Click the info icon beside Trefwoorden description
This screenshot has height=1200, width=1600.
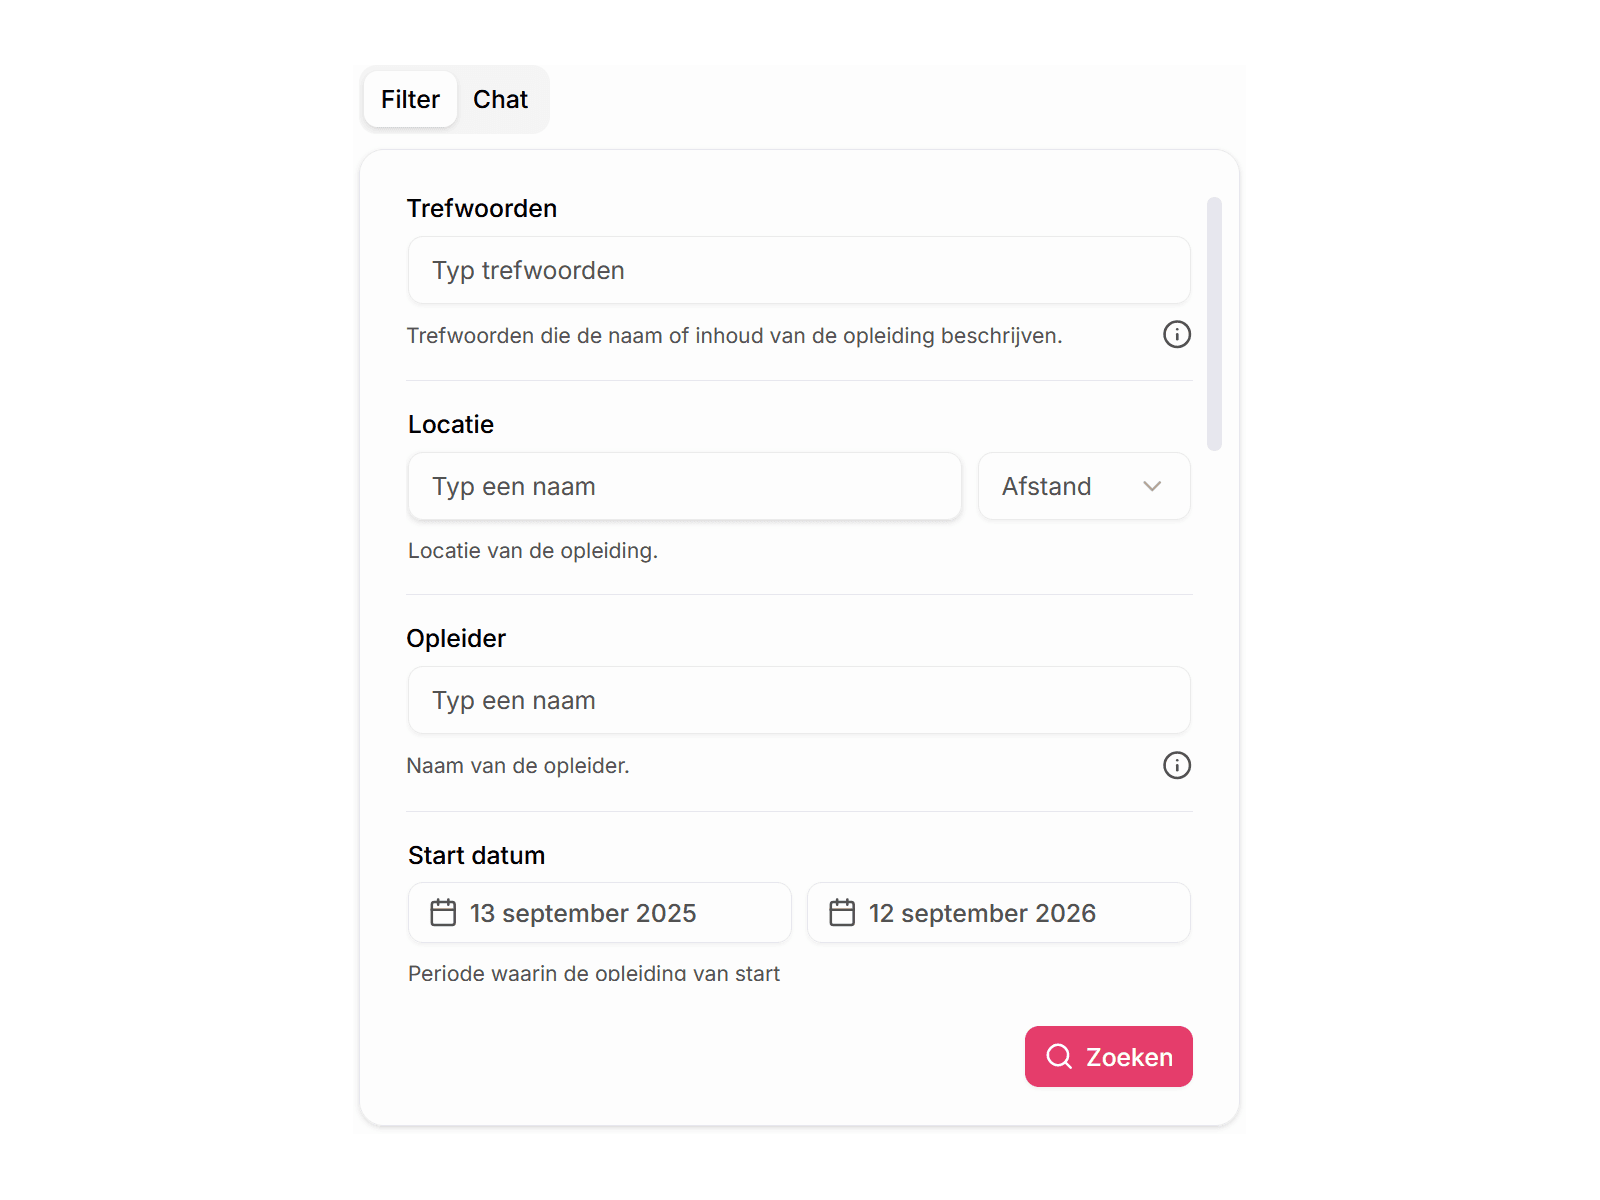pos(1177,335)
